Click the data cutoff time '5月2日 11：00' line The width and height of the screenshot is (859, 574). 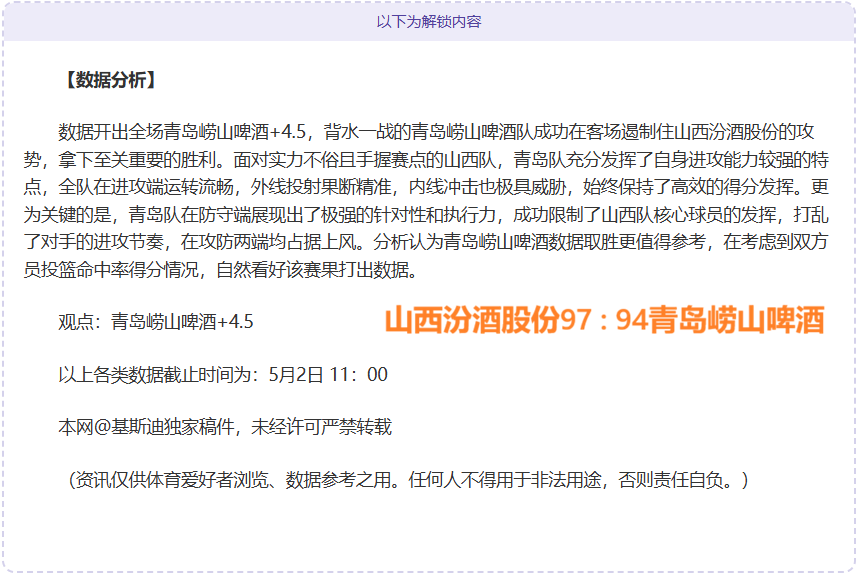tap(223, 375)
